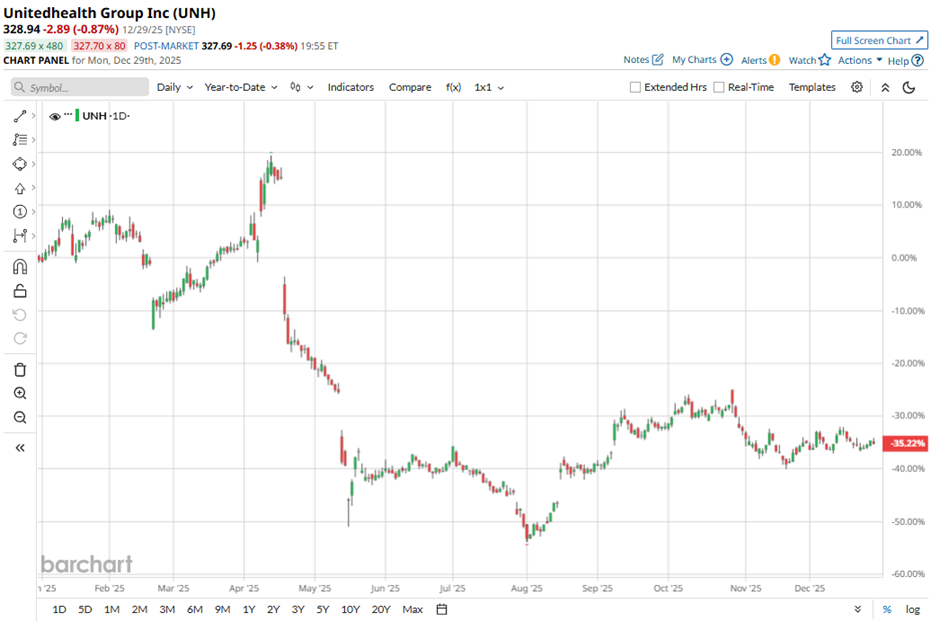Select the 1M time range

(112, 609)
